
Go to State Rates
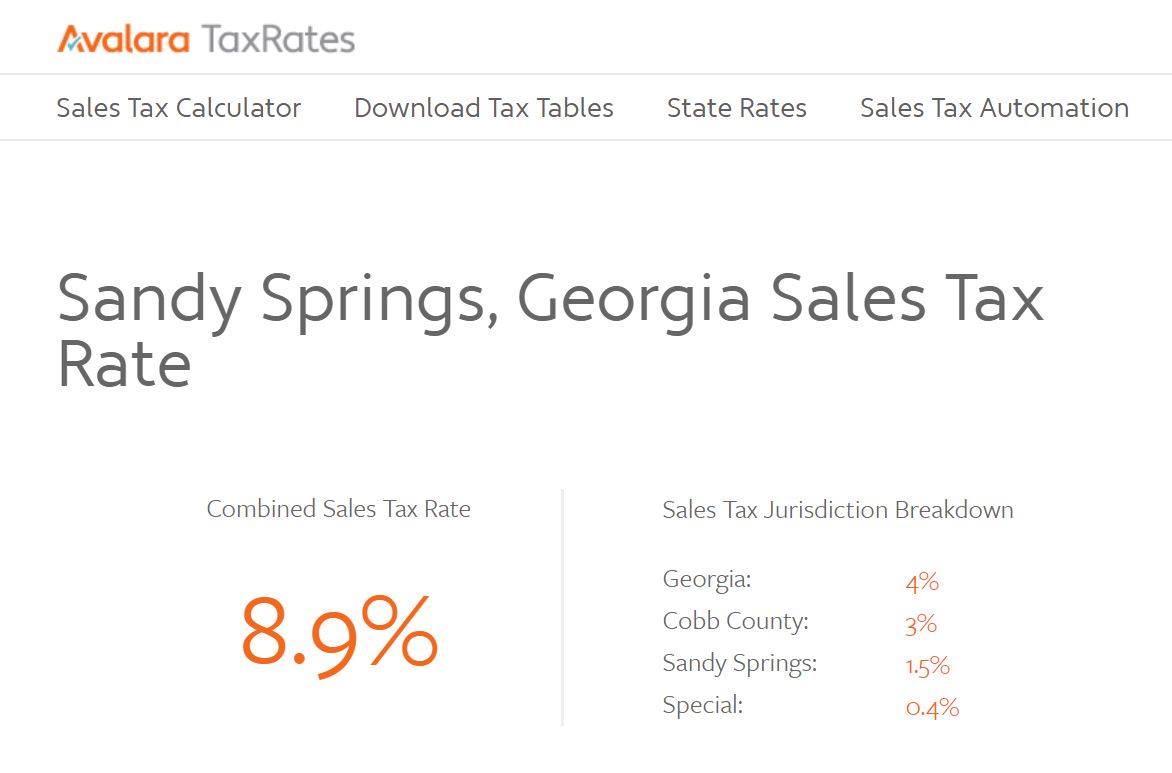pyautogui.click(x=736, y=108)
